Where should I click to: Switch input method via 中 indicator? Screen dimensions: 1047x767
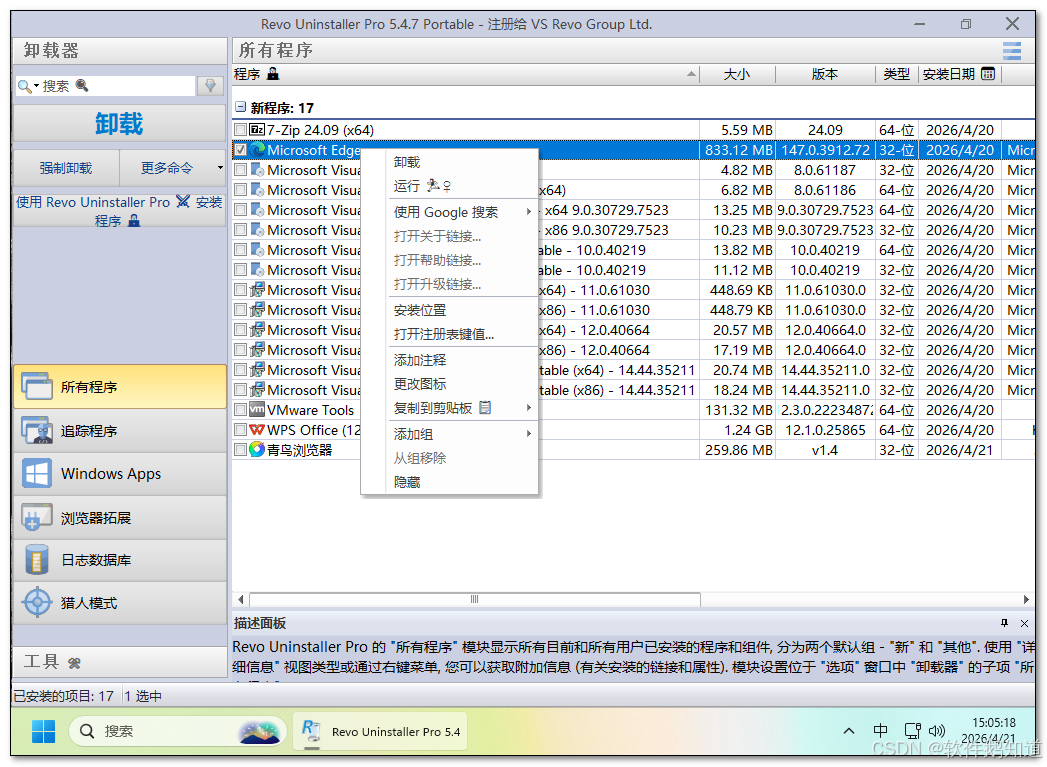pos(881,731)
